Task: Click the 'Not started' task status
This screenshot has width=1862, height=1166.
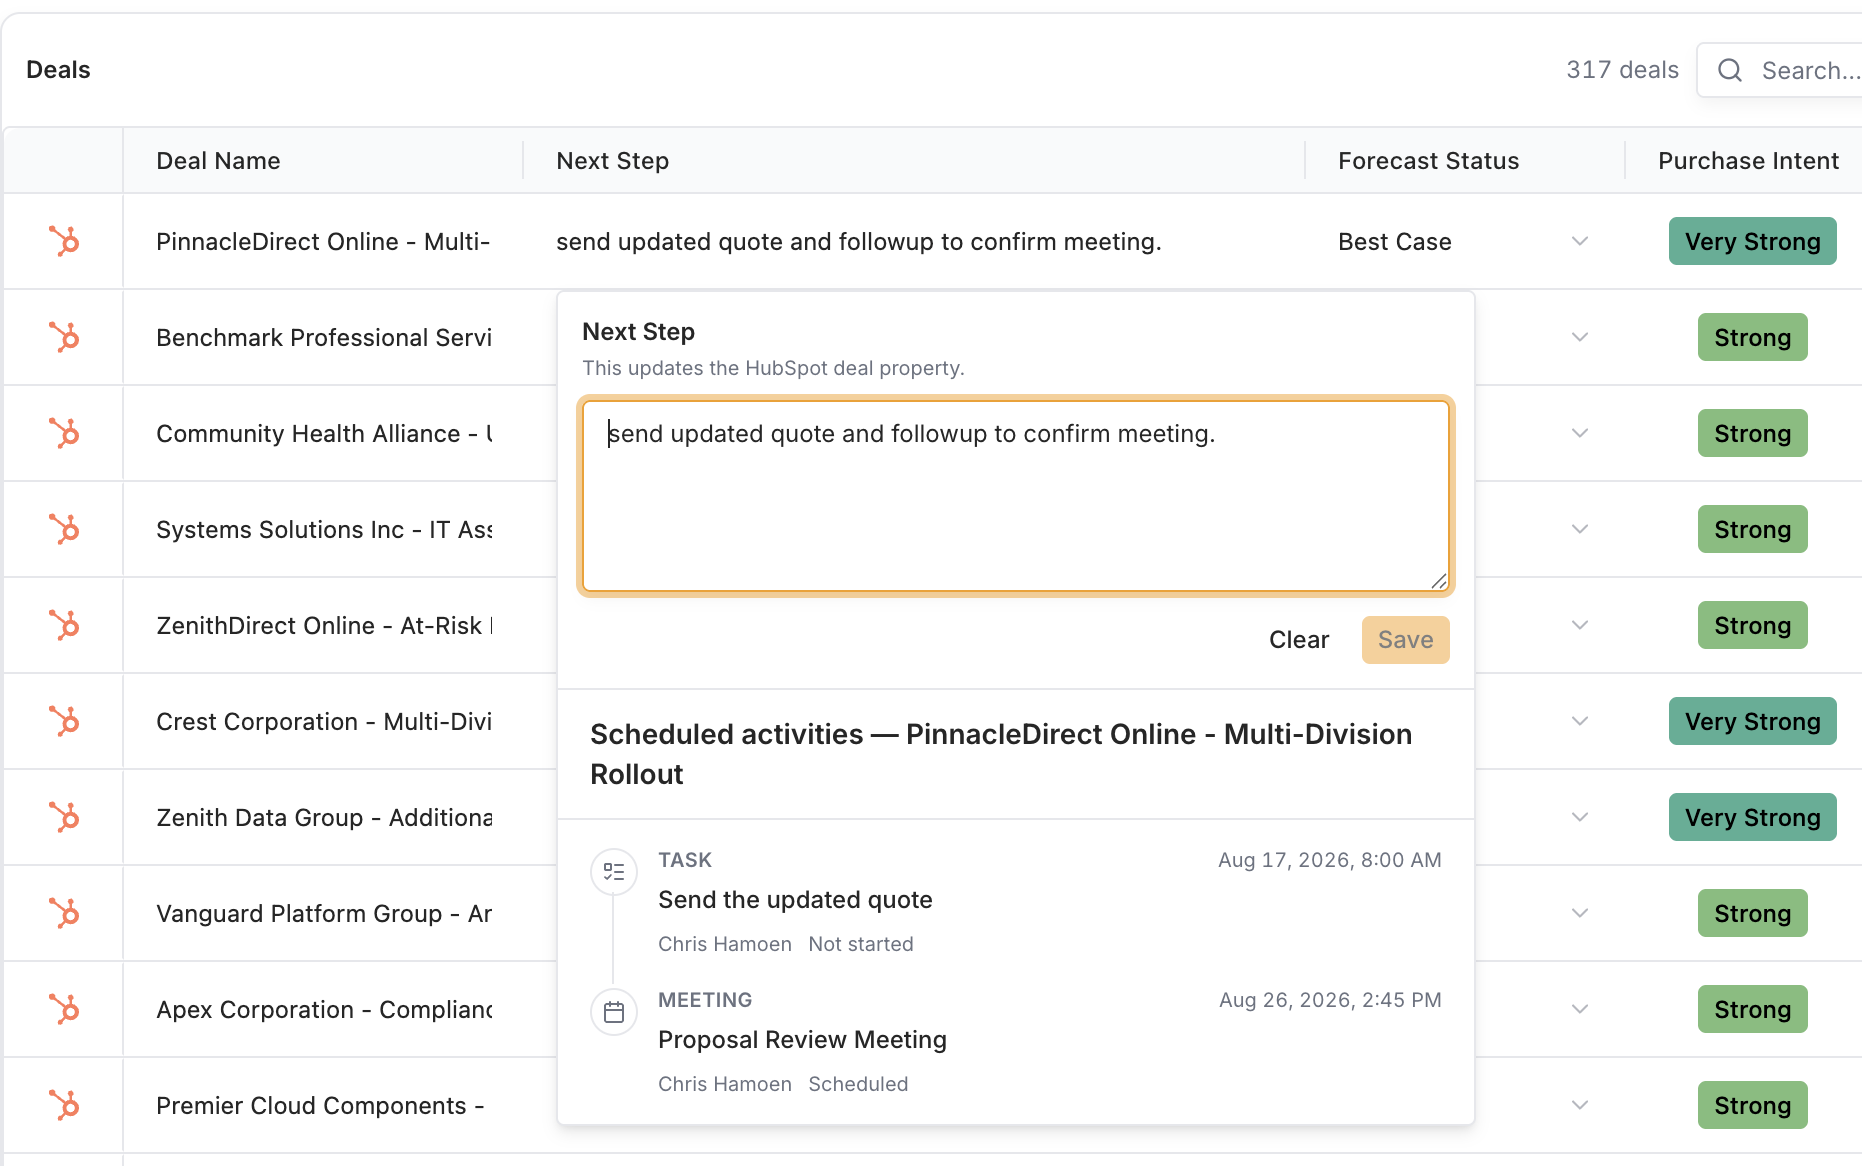Action: pyautogui.click(x=860, y=944)
